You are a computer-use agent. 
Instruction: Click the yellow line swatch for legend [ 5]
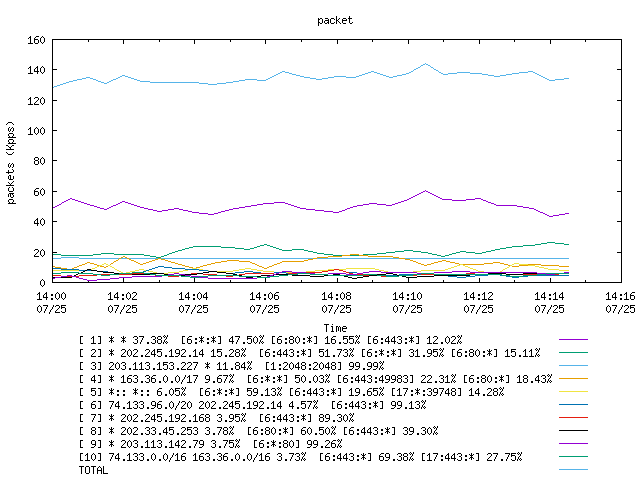573,392
